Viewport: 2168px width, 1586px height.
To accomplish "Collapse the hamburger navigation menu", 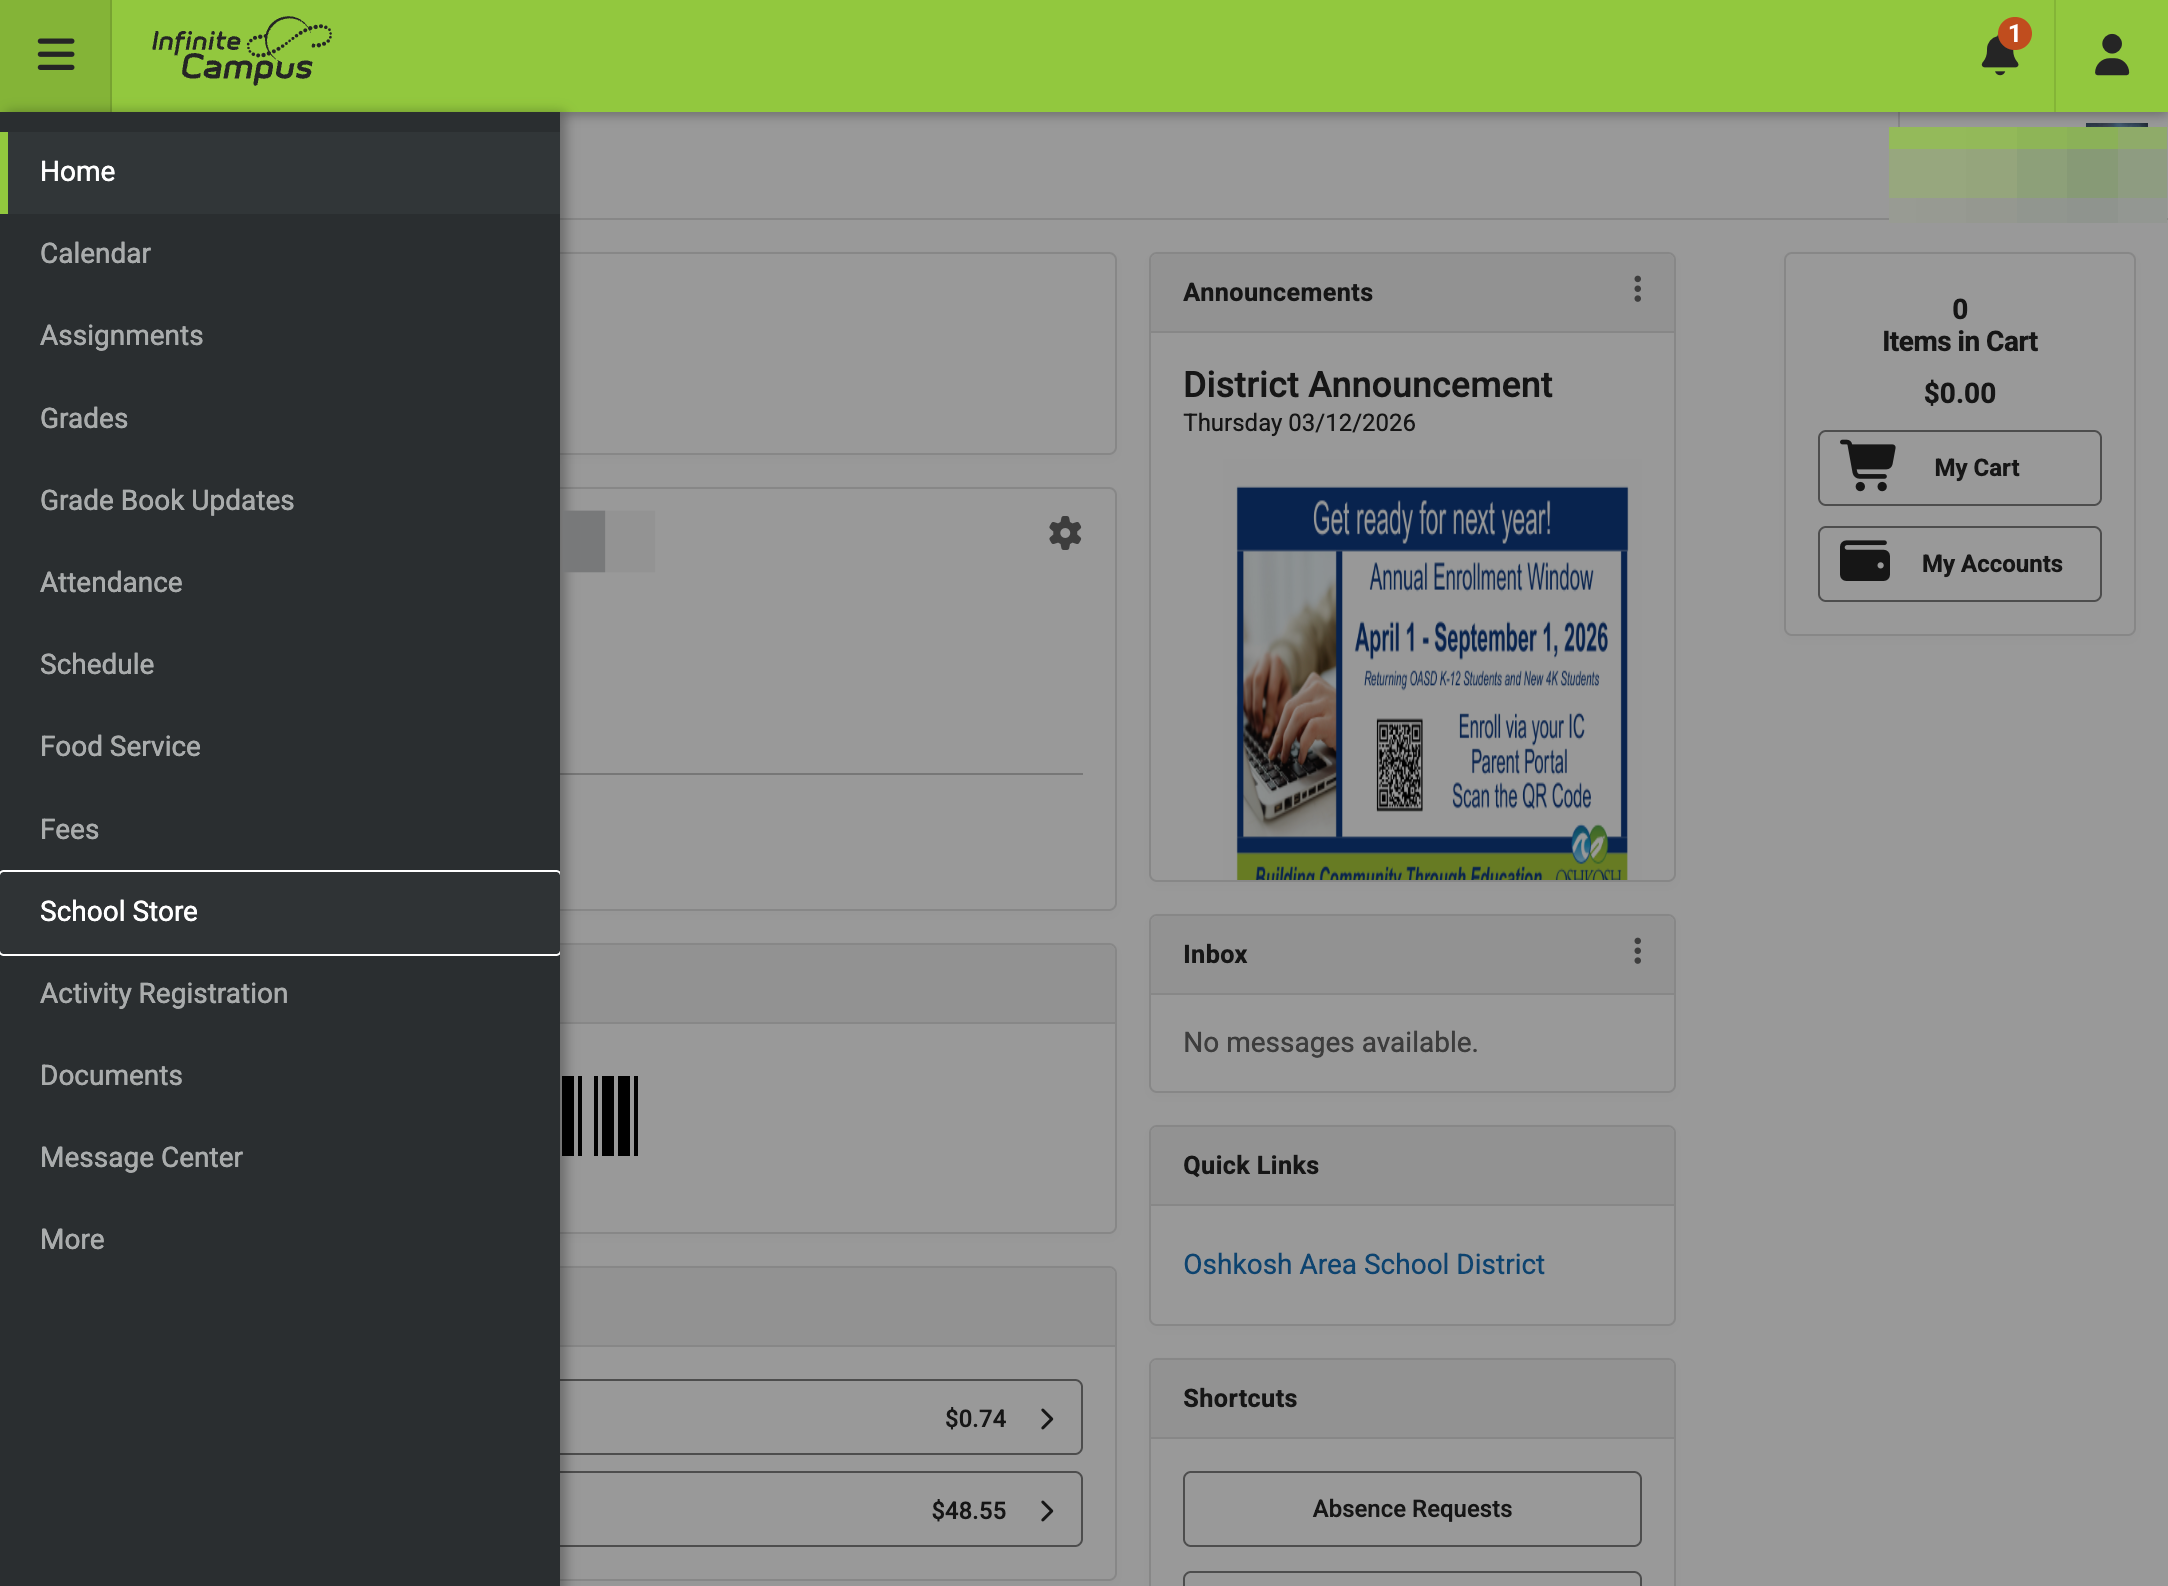I will [56, 54].
